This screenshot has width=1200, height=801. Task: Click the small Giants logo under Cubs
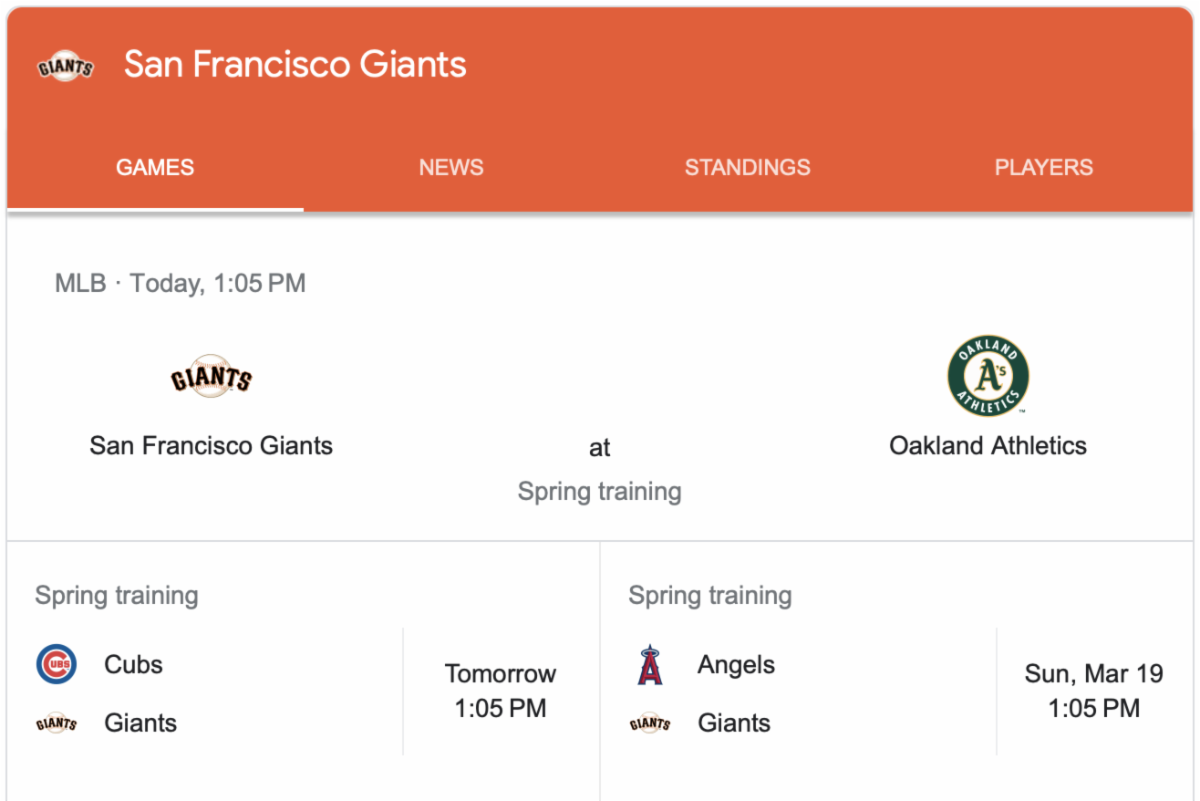tap(56, 723)
